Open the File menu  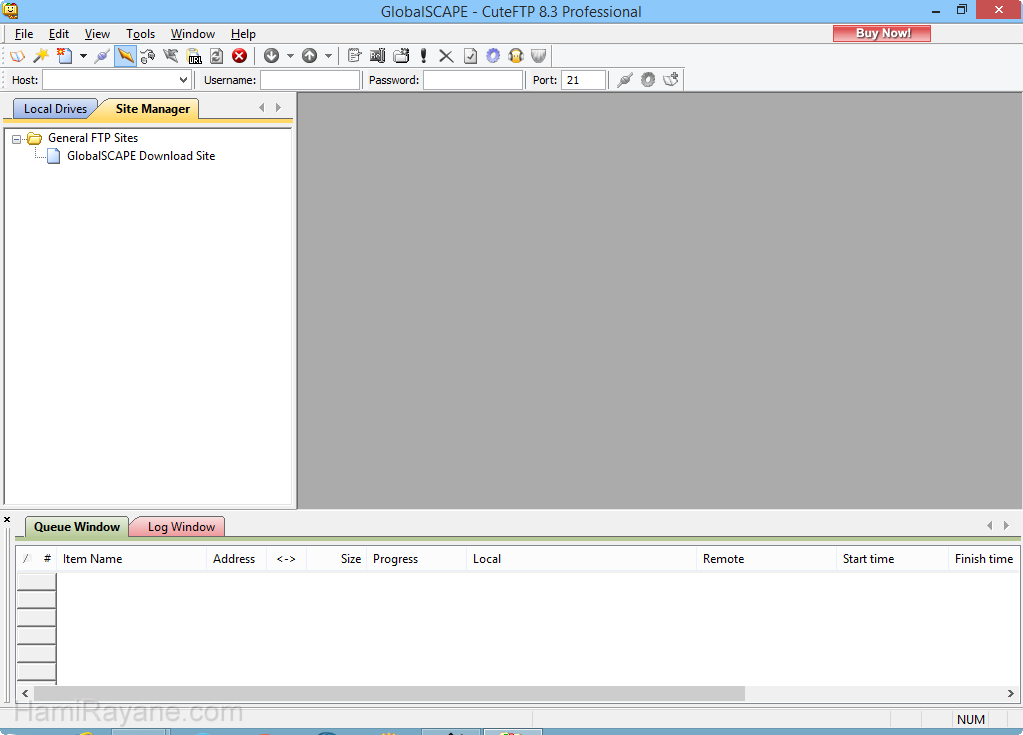(x=24, y=34)
